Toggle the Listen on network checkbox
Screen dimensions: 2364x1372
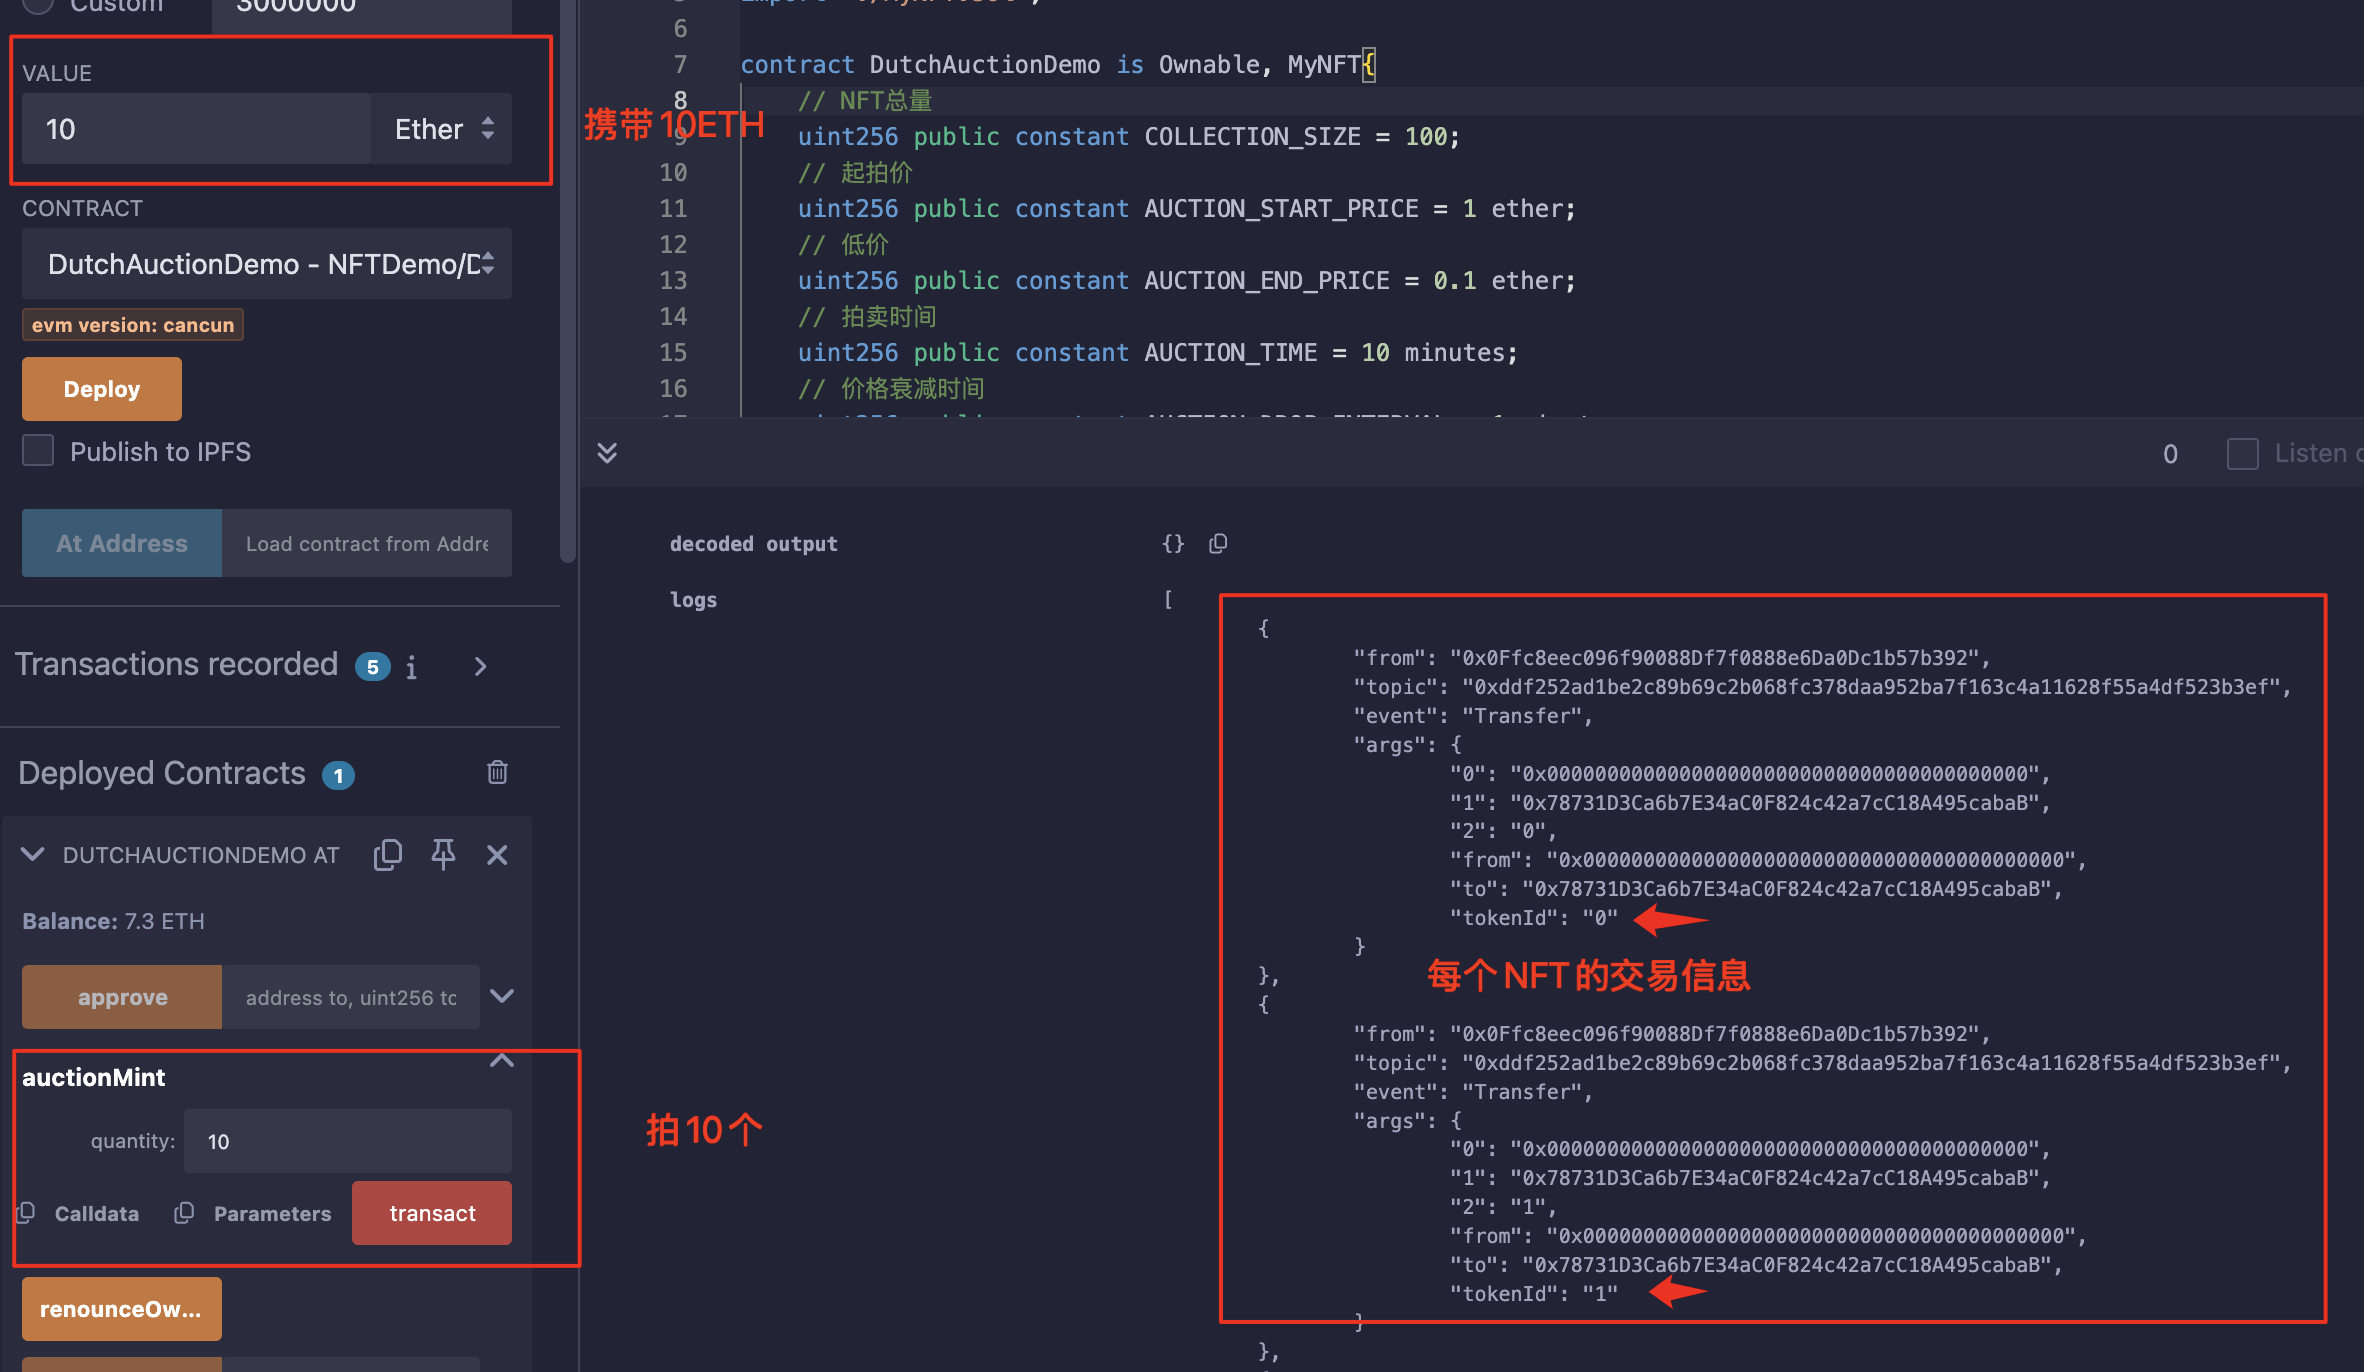pyautogui.click(x=2242, y=454)
